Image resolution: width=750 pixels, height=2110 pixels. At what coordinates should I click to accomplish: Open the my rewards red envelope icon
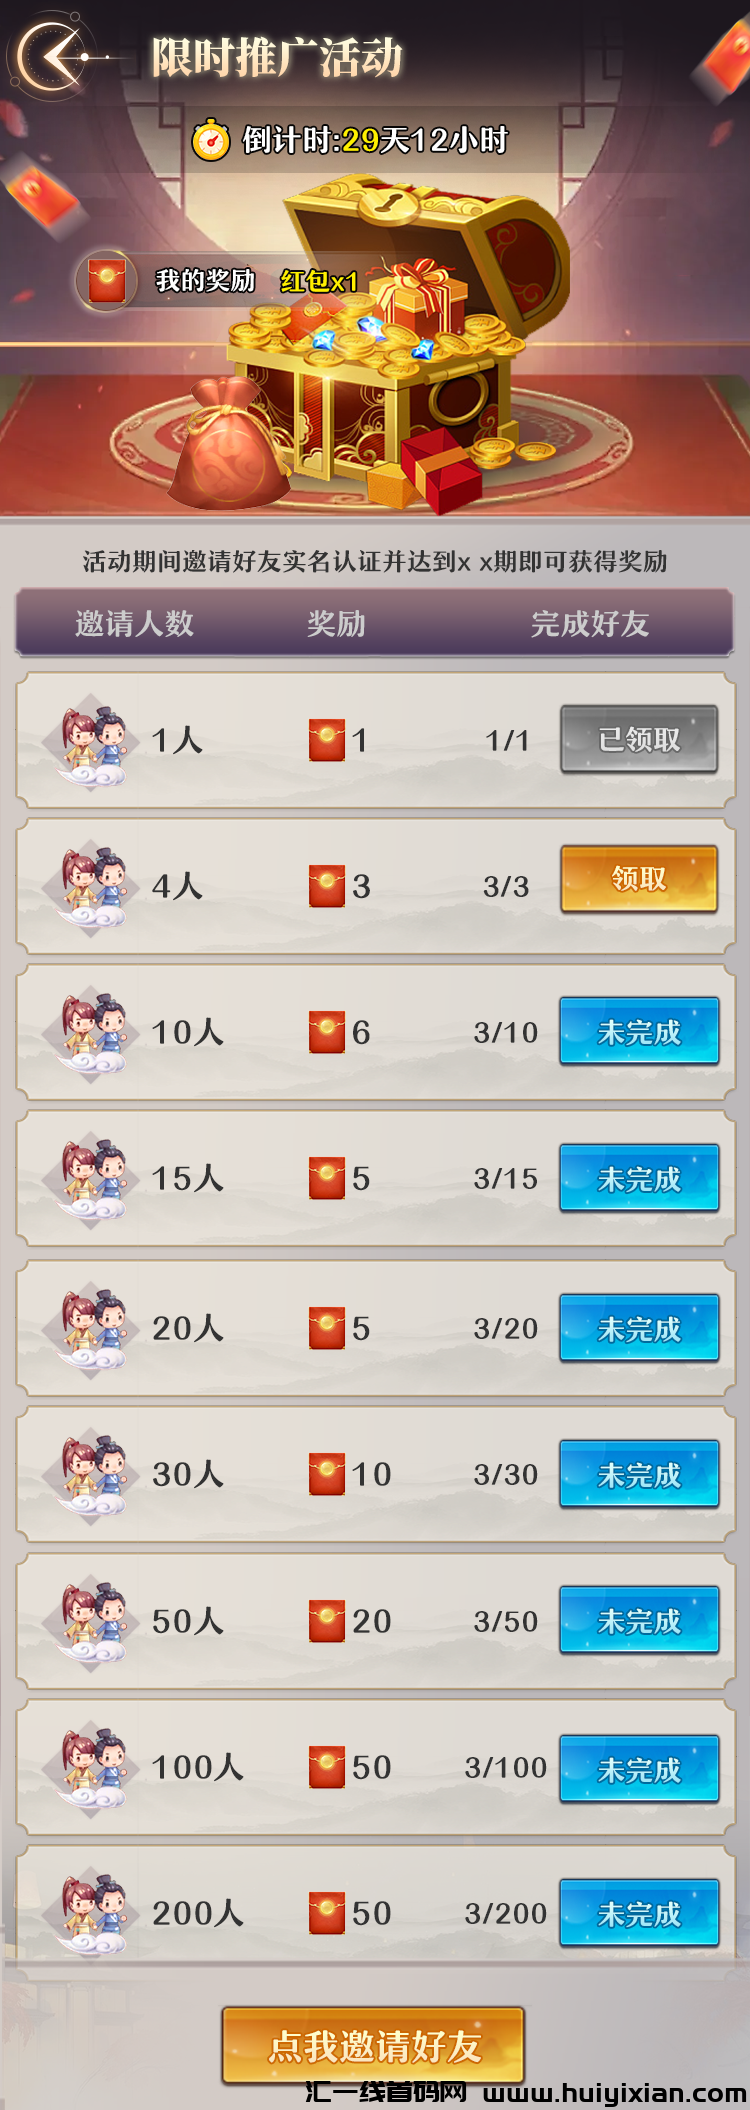(107, 281)
